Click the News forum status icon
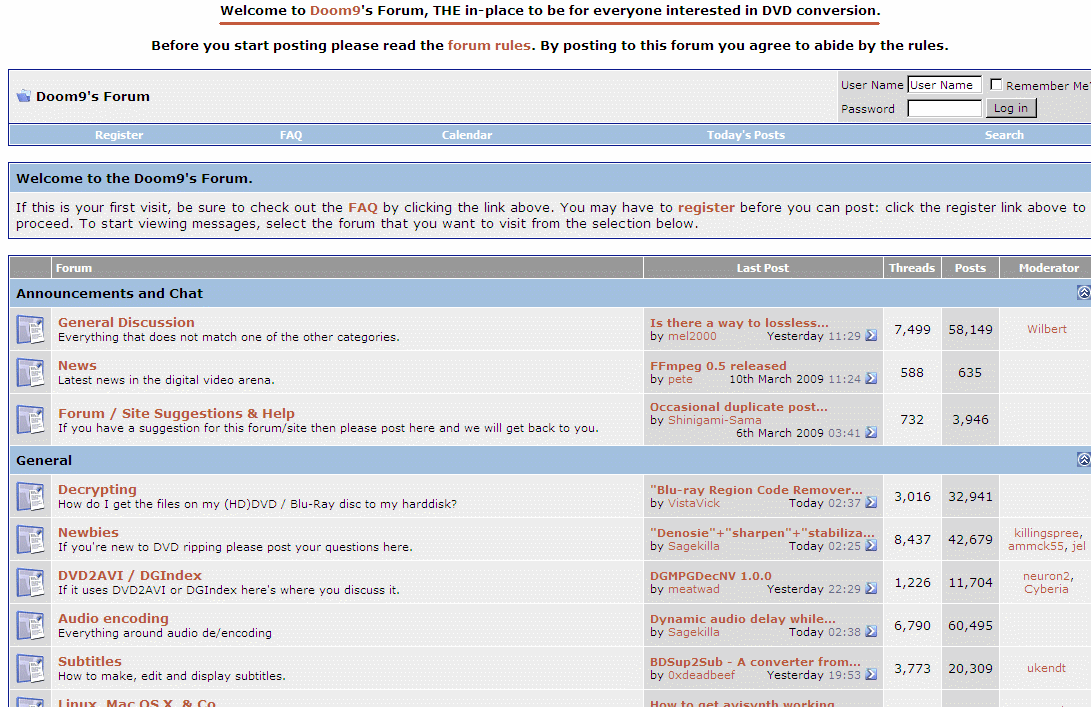Image resolution: width=1091 pixels, height=707 pixels. (x=31, y=372)
